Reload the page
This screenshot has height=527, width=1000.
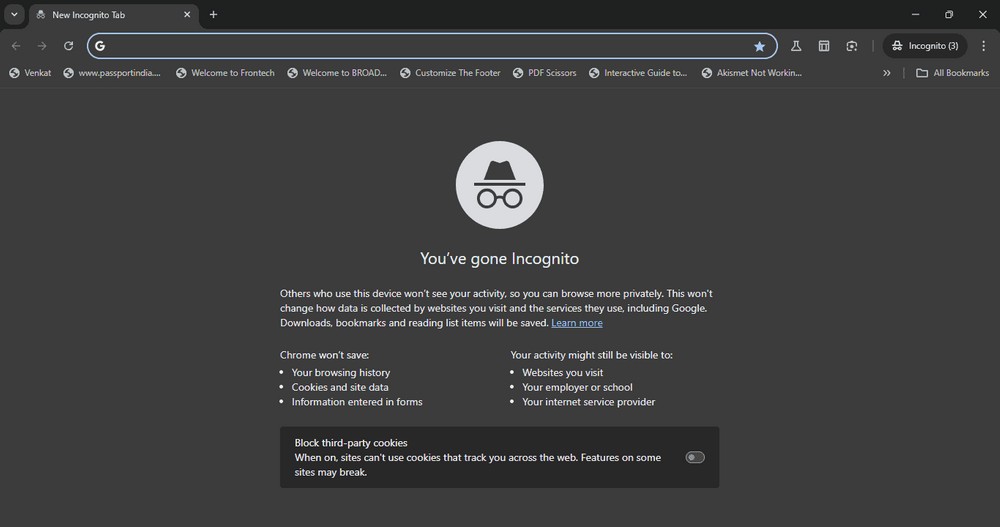(68, 46)
